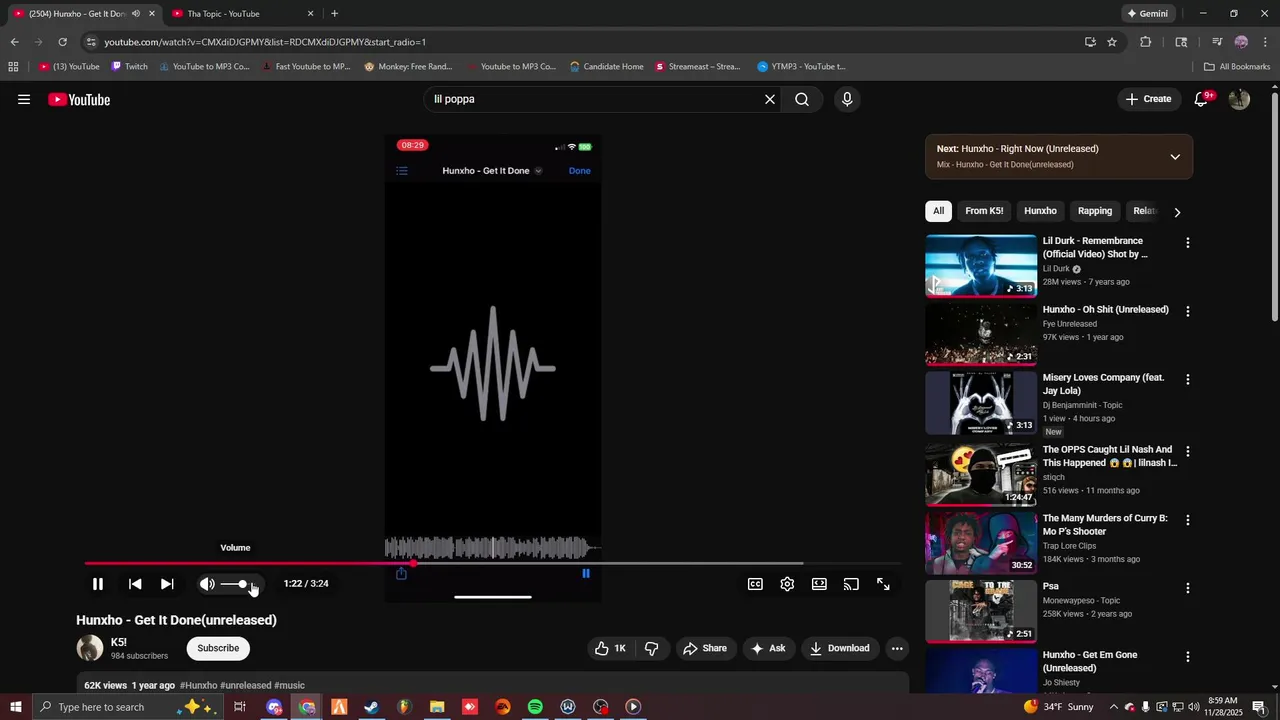The width and height of the screenshot is (1280, 720).
Task: Like this video
Action: (610, 648)
